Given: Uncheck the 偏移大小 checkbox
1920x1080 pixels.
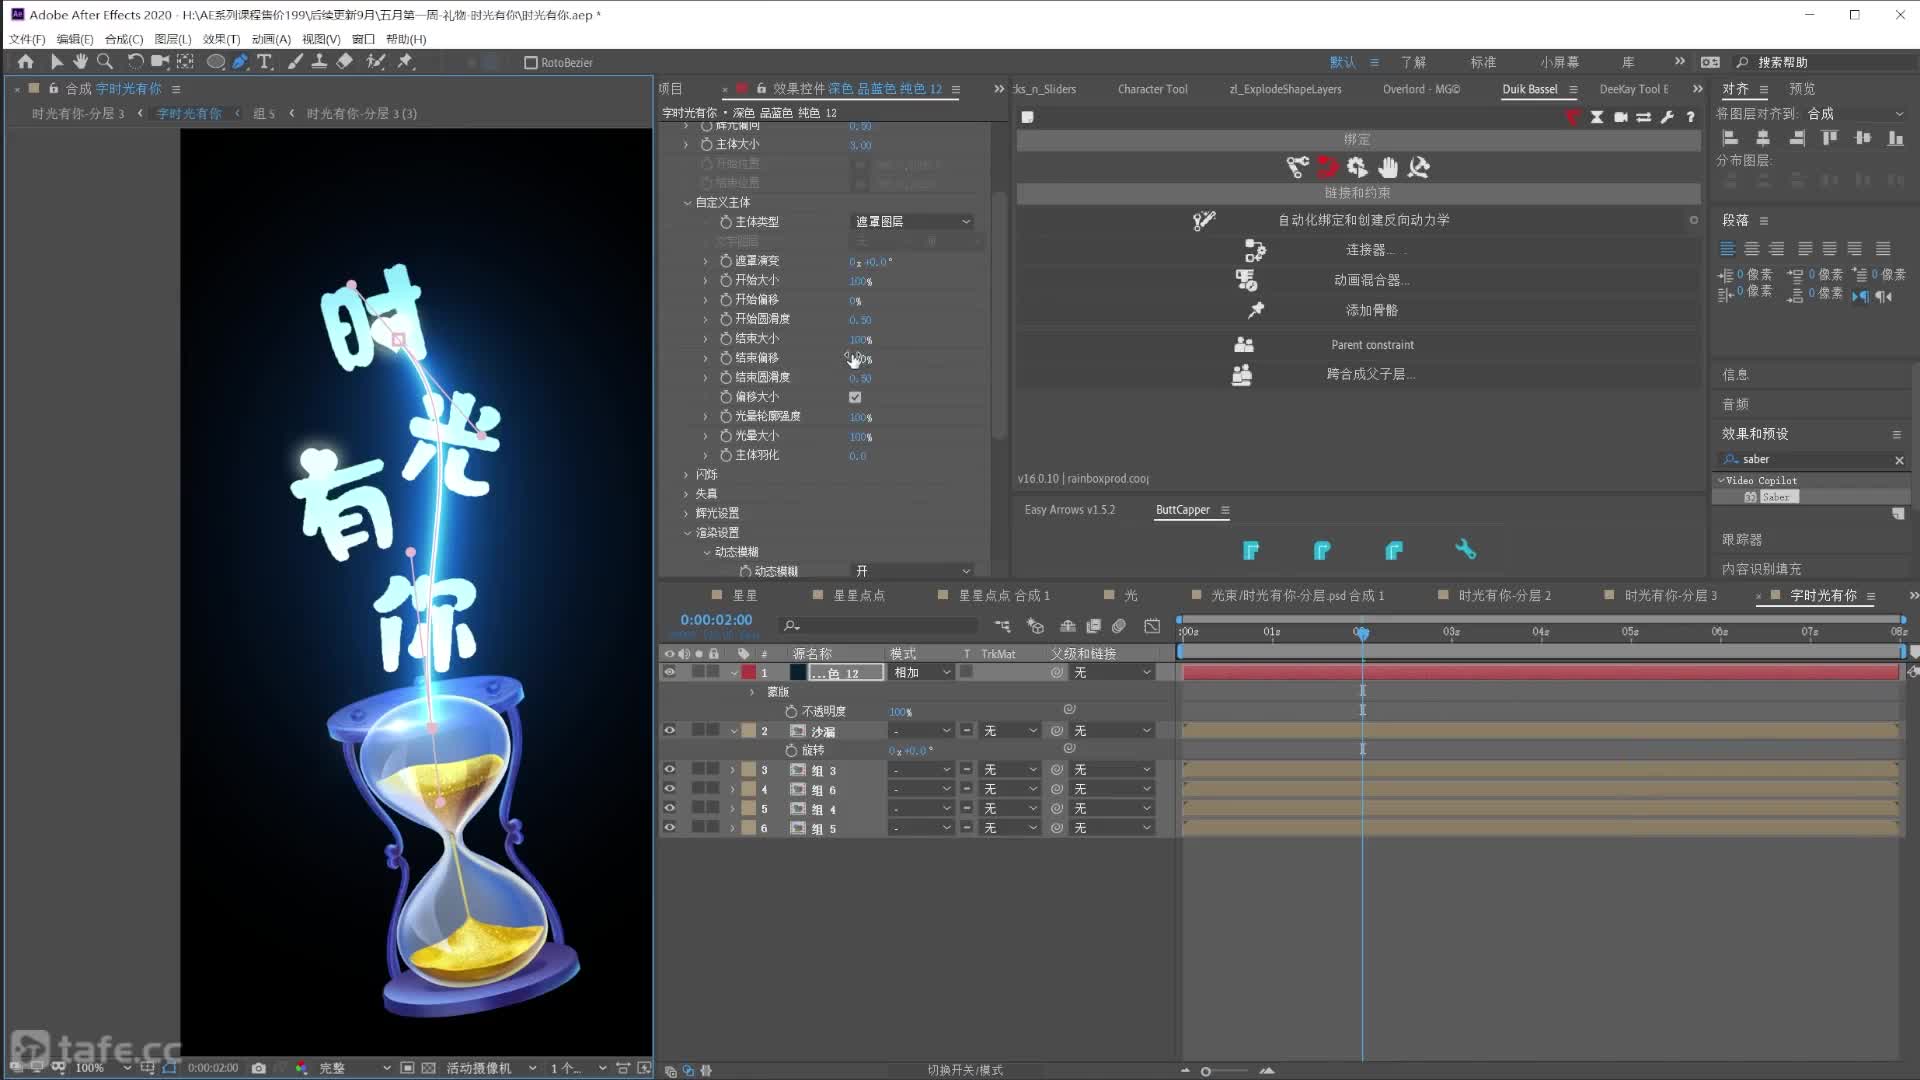Looking at the screenshot, I should (855, 397).
